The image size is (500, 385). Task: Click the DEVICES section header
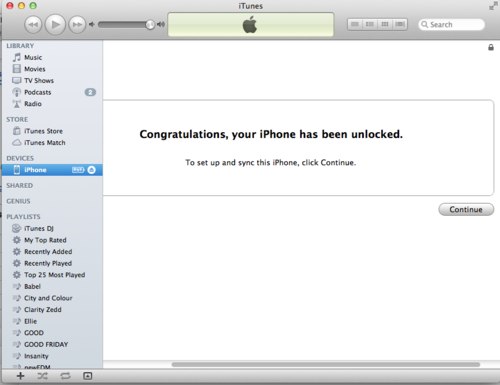tap(20, 158)
